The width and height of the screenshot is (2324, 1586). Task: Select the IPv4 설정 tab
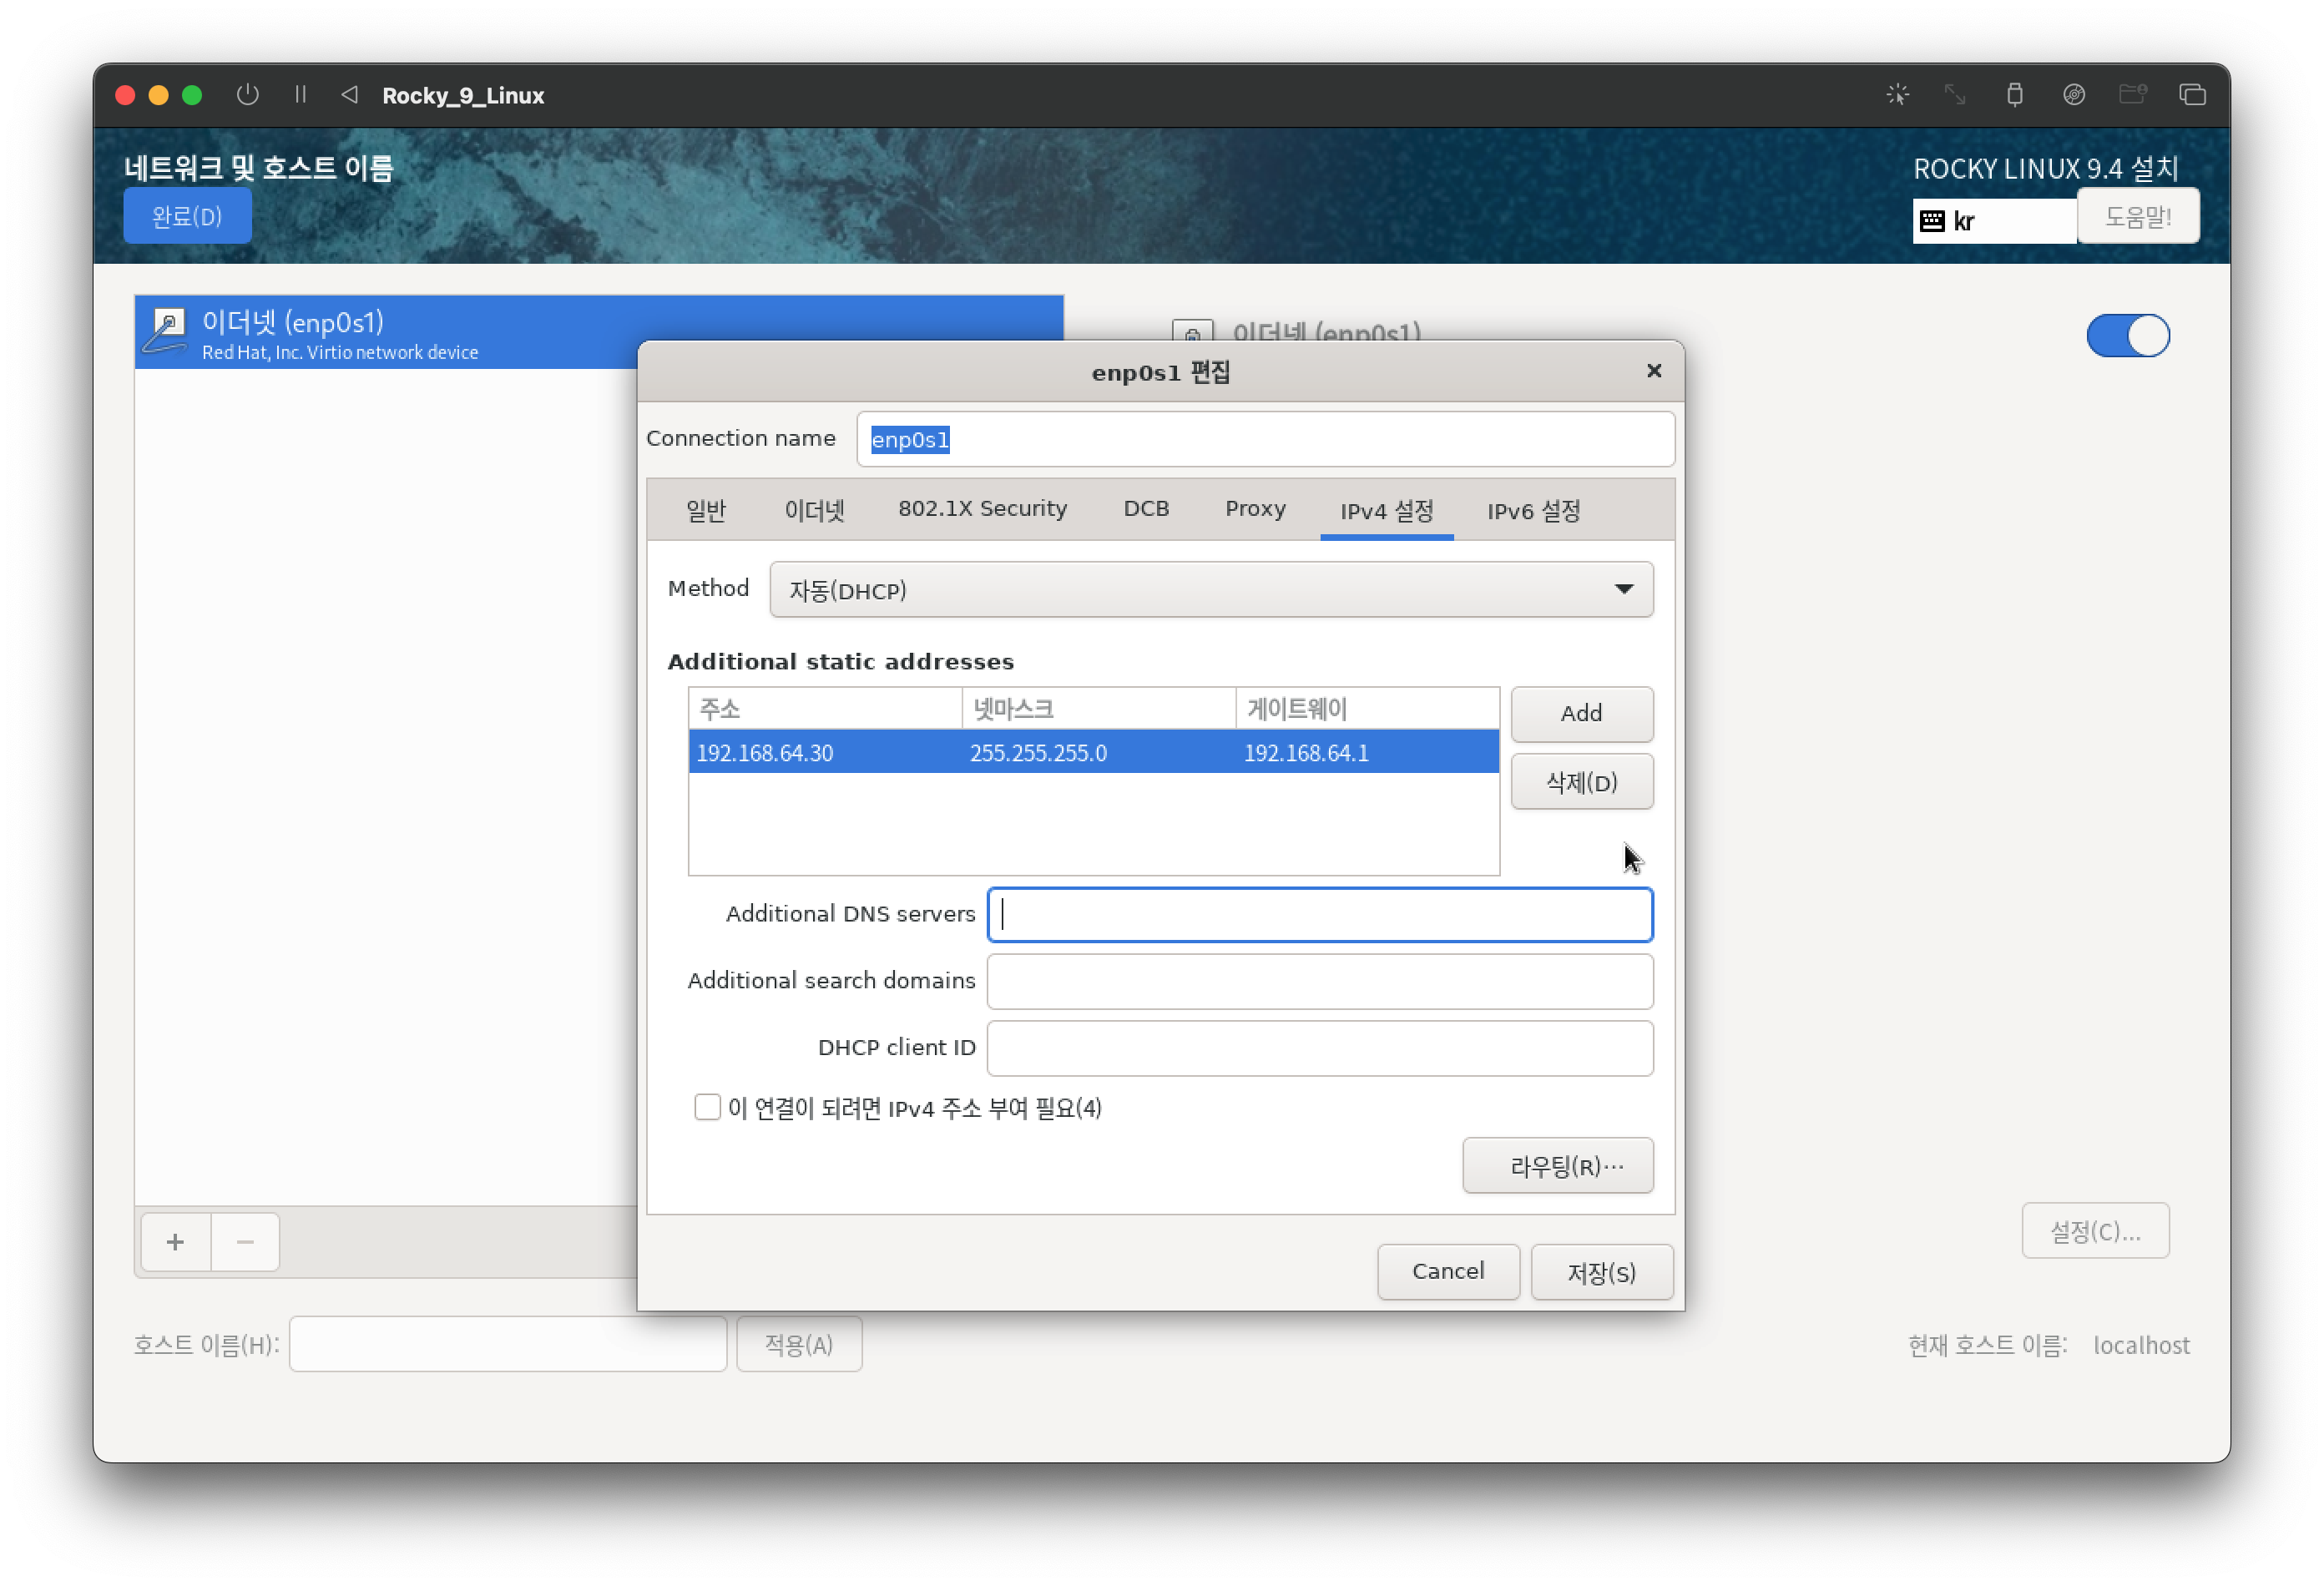[x=1386, y=511]
